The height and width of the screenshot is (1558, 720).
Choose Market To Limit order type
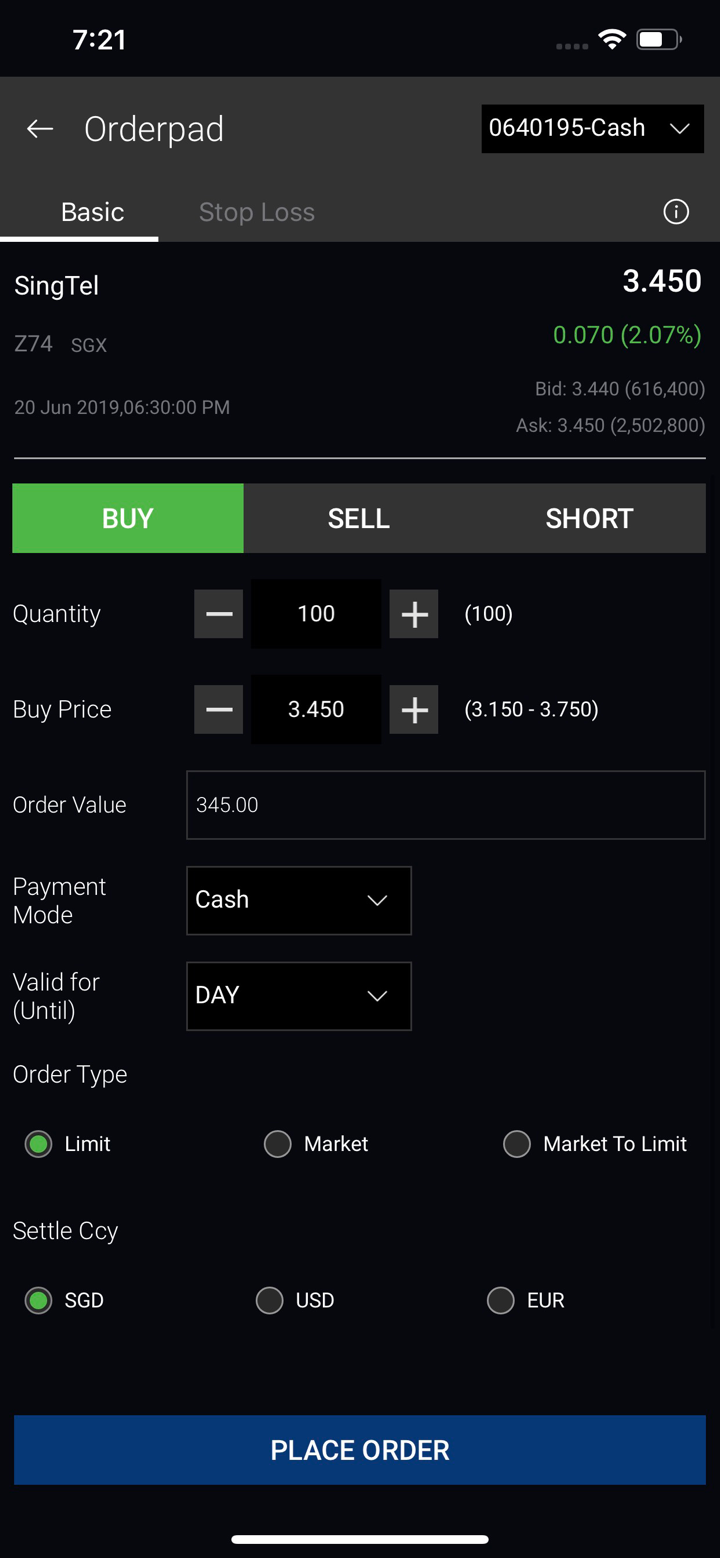click(x=517, y=1144)
